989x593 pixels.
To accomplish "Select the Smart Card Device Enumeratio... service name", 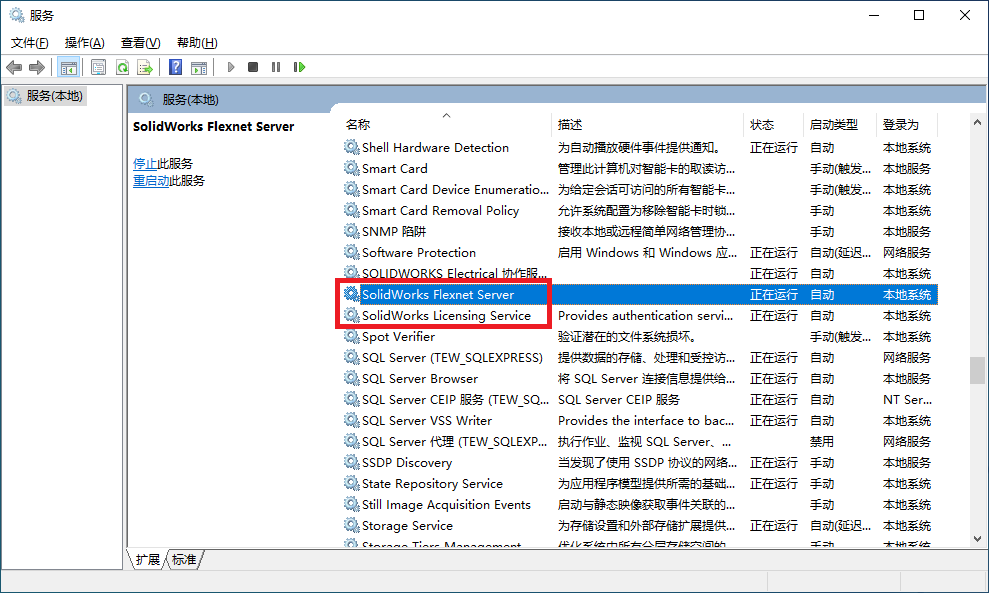I will [455, 189].
